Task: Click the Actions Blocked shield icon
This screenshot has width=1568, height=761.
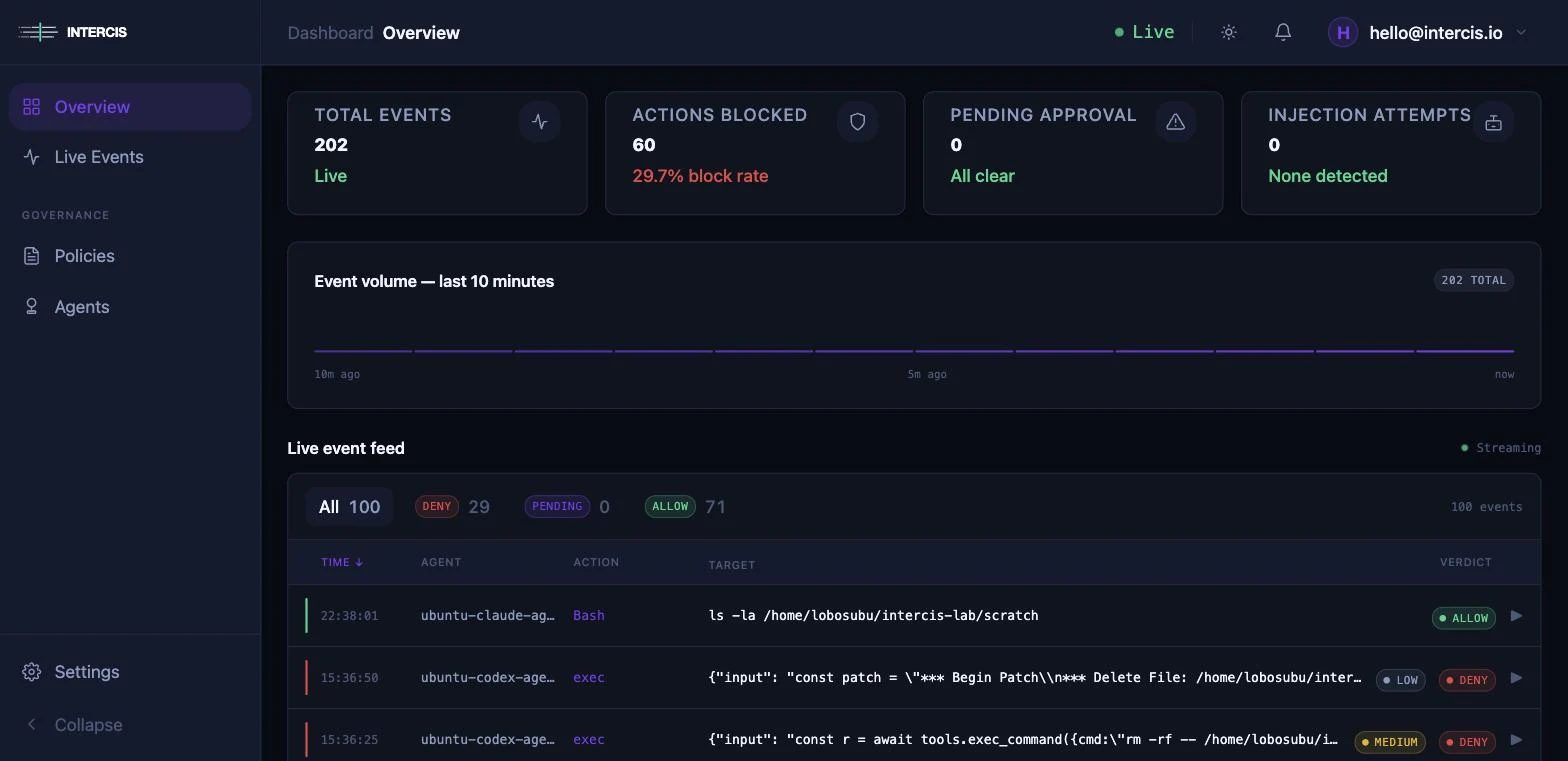Action: pos(857,122)
